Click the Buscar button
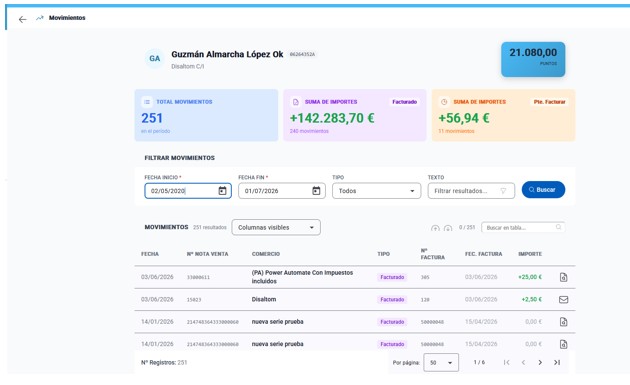Viewport: 630px width, 385px height. coord(543,190)
